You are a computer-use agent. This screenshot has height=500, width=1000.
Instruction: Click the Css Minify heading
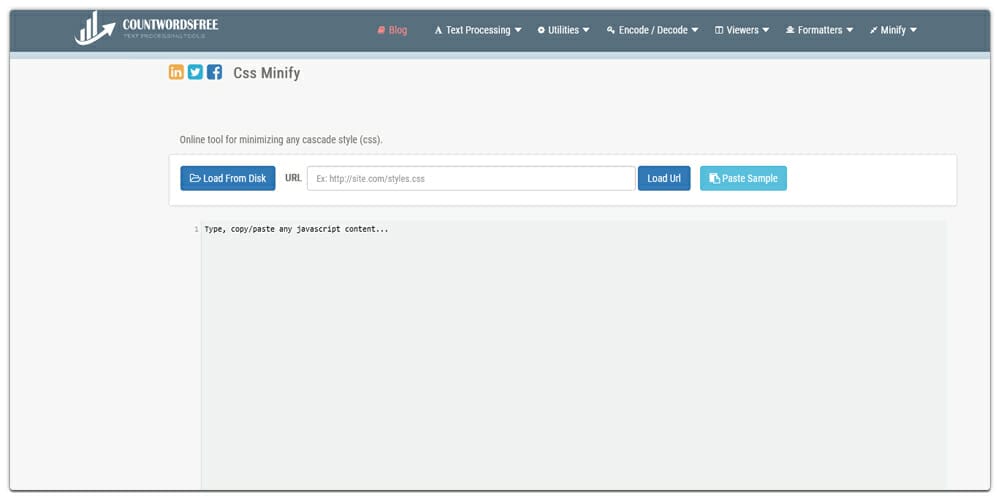267,73
